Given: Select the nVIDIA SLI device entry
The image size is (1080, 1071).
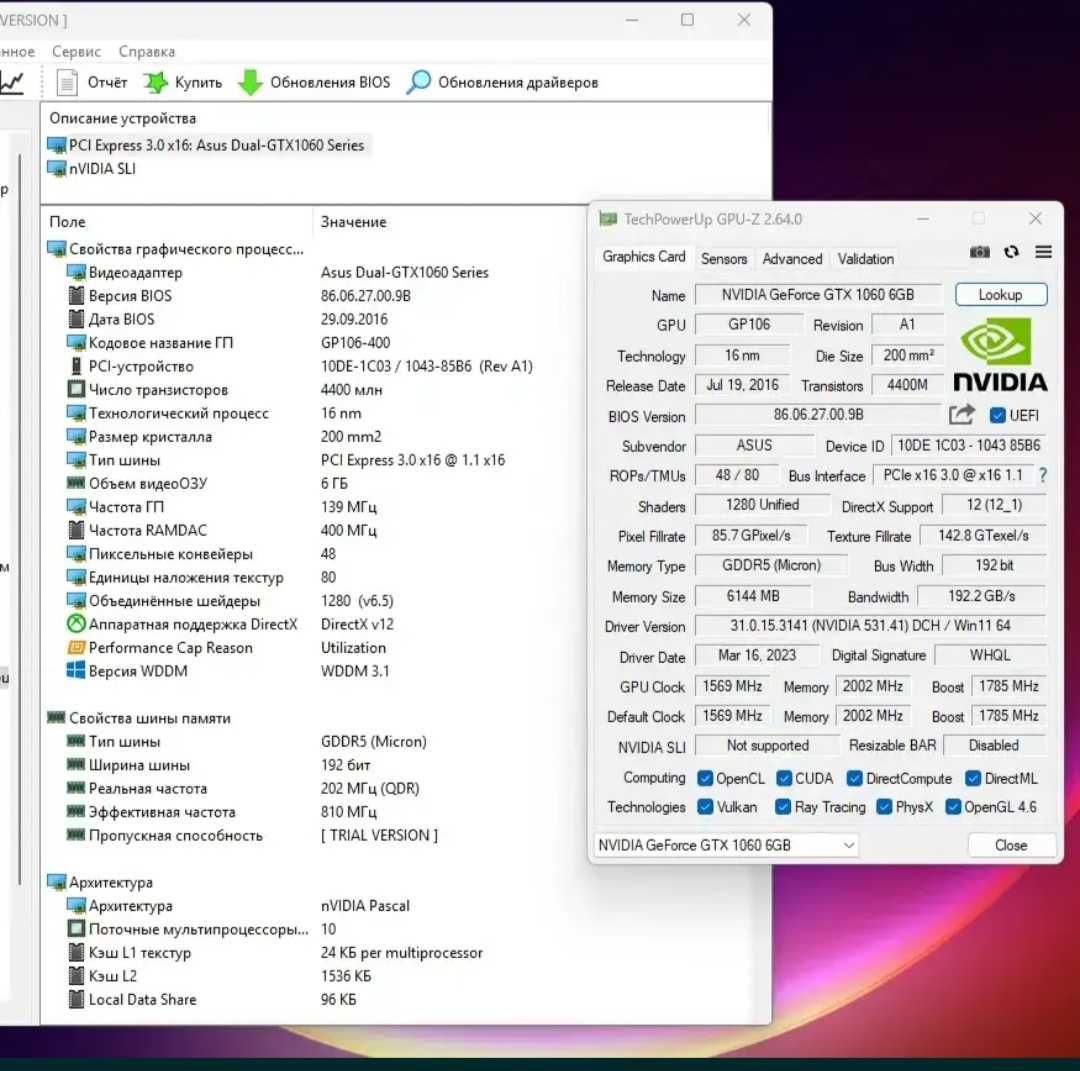Looking at the screenshot, I should coord(92,169).
